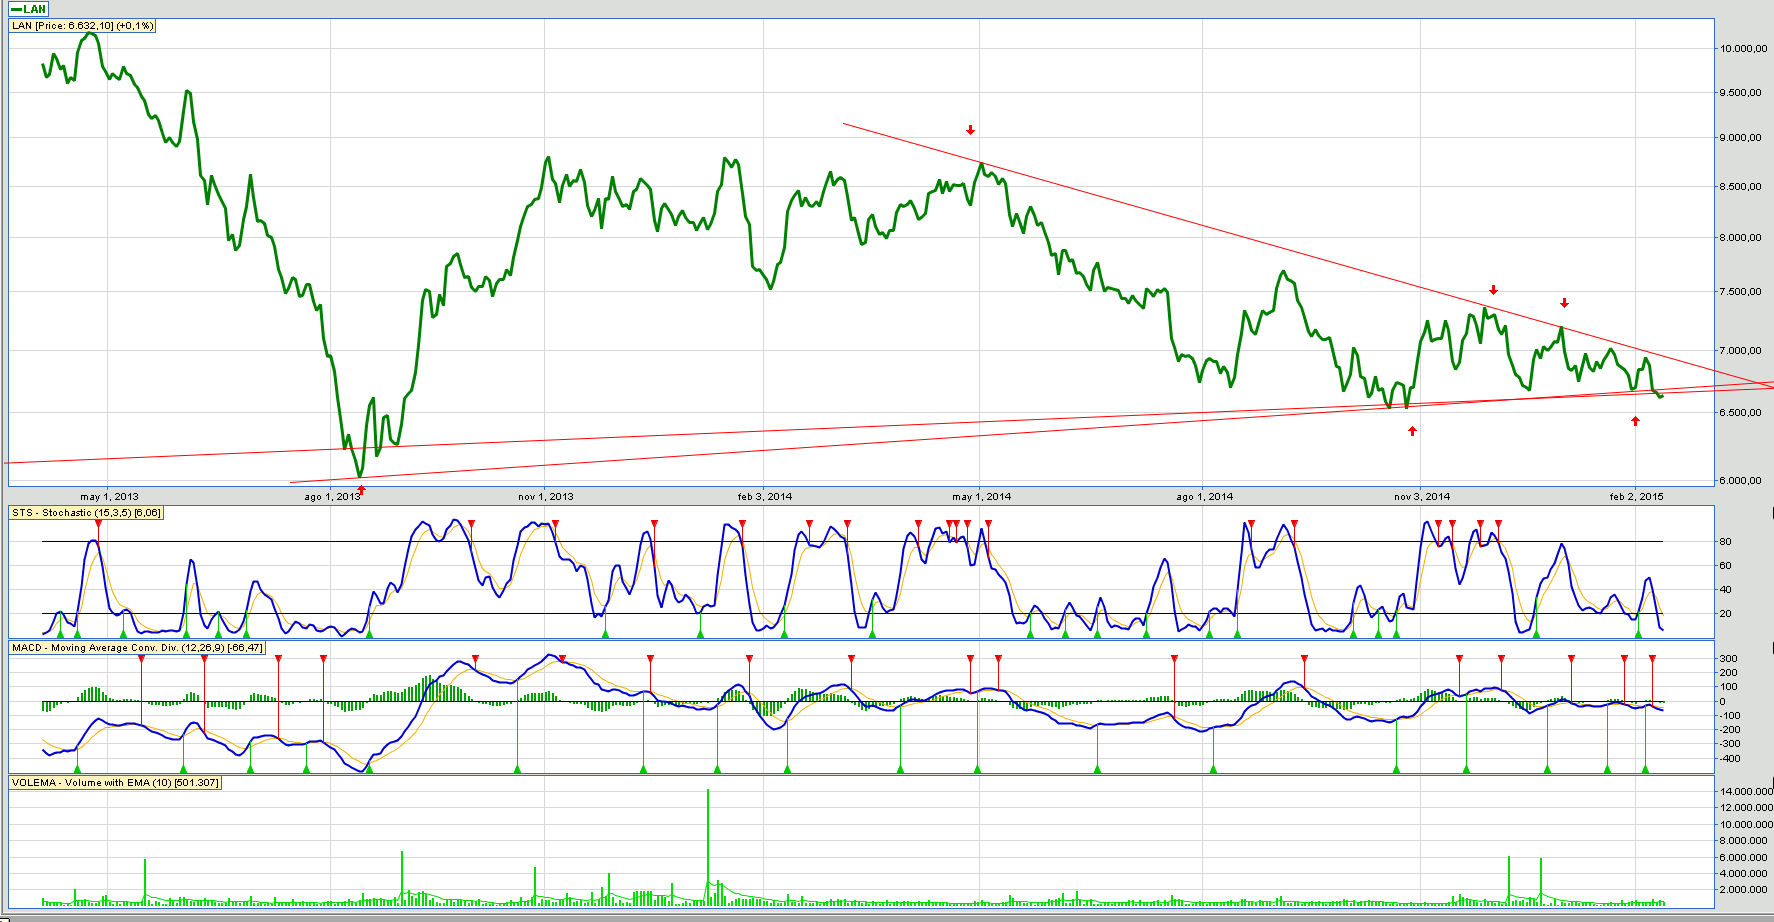Open the STS Stochastic (15,3,5) indicator label
The image size is (1774, 922).
click(x=86, y=513)
